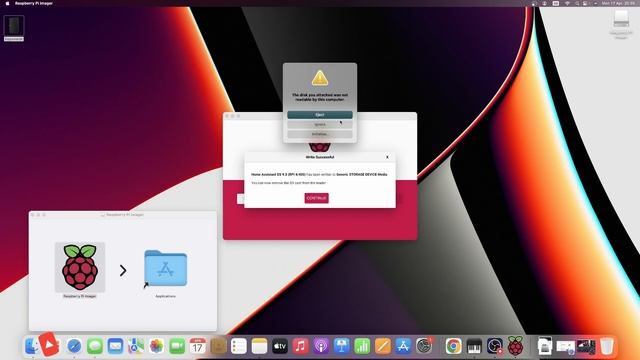
Task: Open Google Chrome from the dock
Action: (x=453, y=346)
